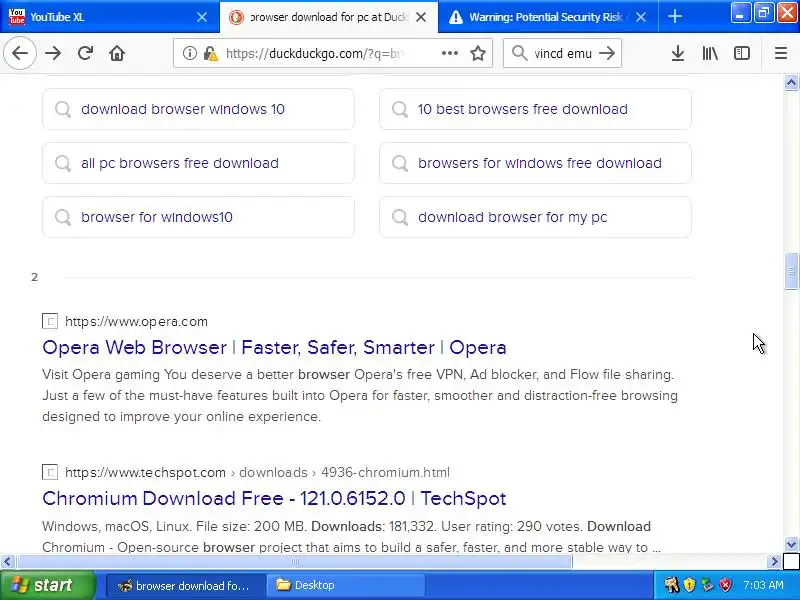
Task: Click the horizontal scrollbar thumb
Action: [295, 562]
